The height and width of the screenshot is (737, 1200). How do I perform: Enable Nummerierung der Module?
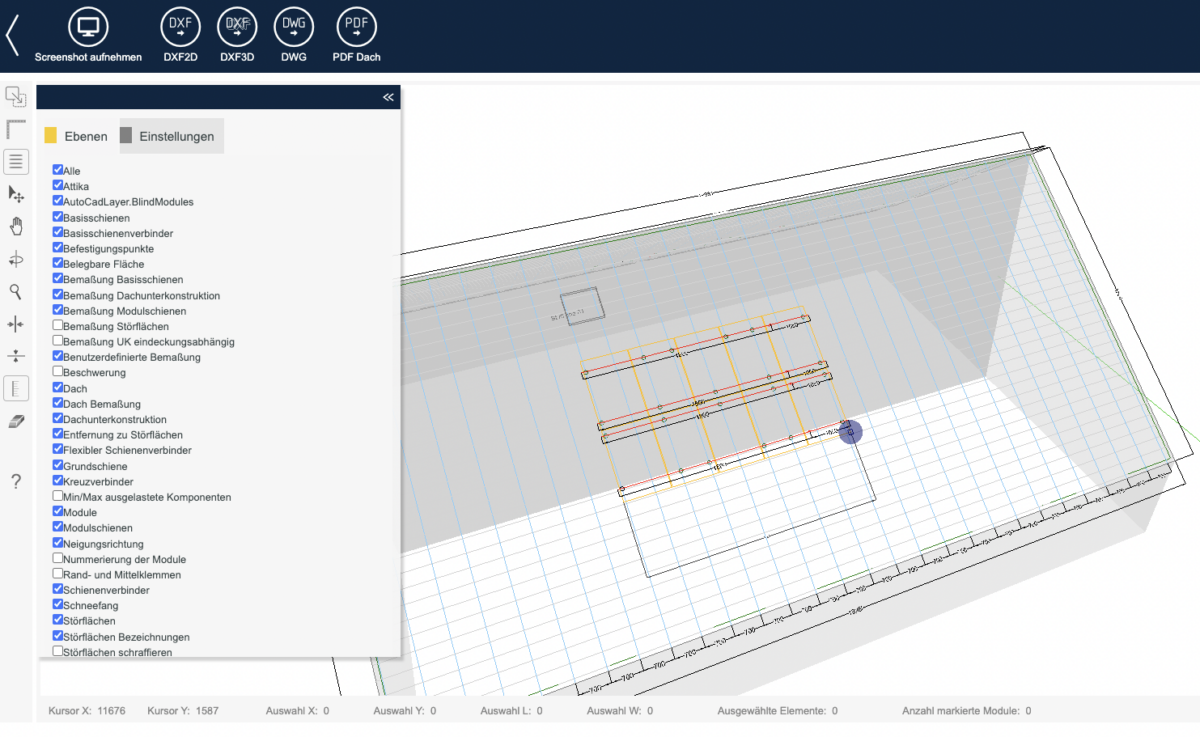pyautogui.click(x=58, y=558)
